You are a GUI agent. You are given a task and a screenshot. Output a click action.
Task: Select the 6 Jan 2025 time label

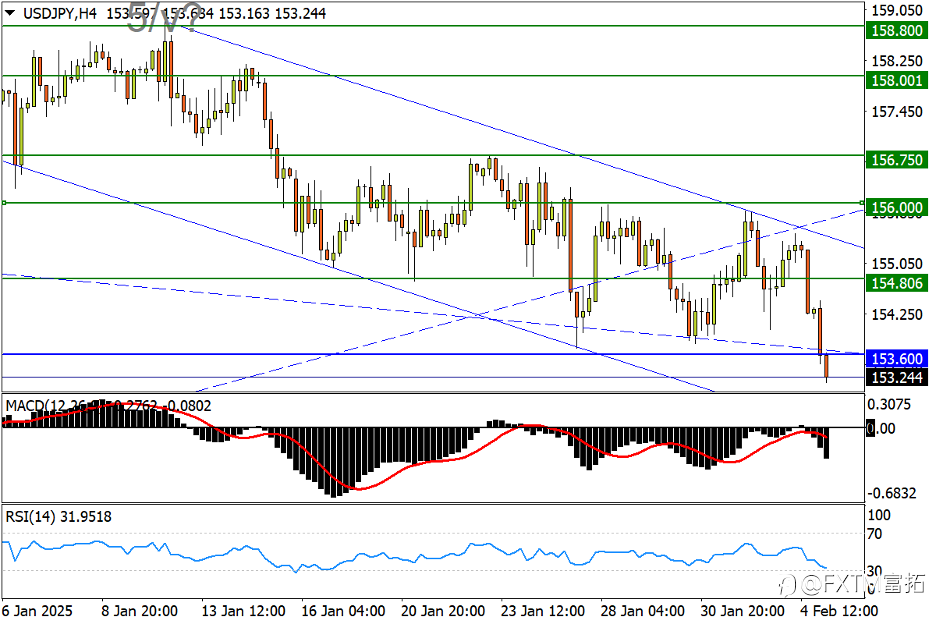[x=37, y=611]
